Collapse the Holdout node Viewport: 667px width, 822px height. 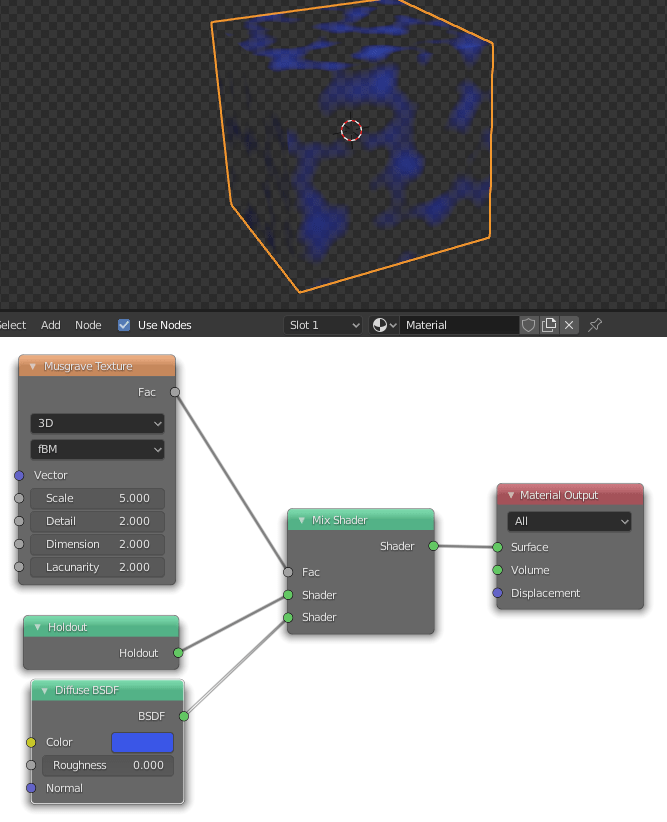click(x=37, y=627)
